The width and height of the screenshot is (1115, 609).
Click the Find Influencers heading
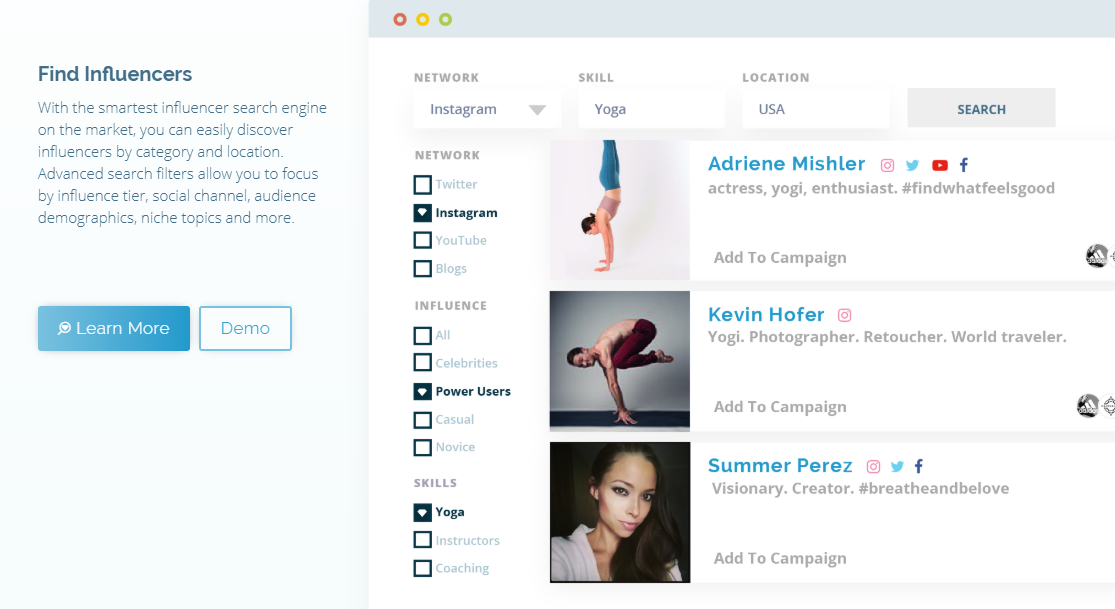tap(115, 74)
